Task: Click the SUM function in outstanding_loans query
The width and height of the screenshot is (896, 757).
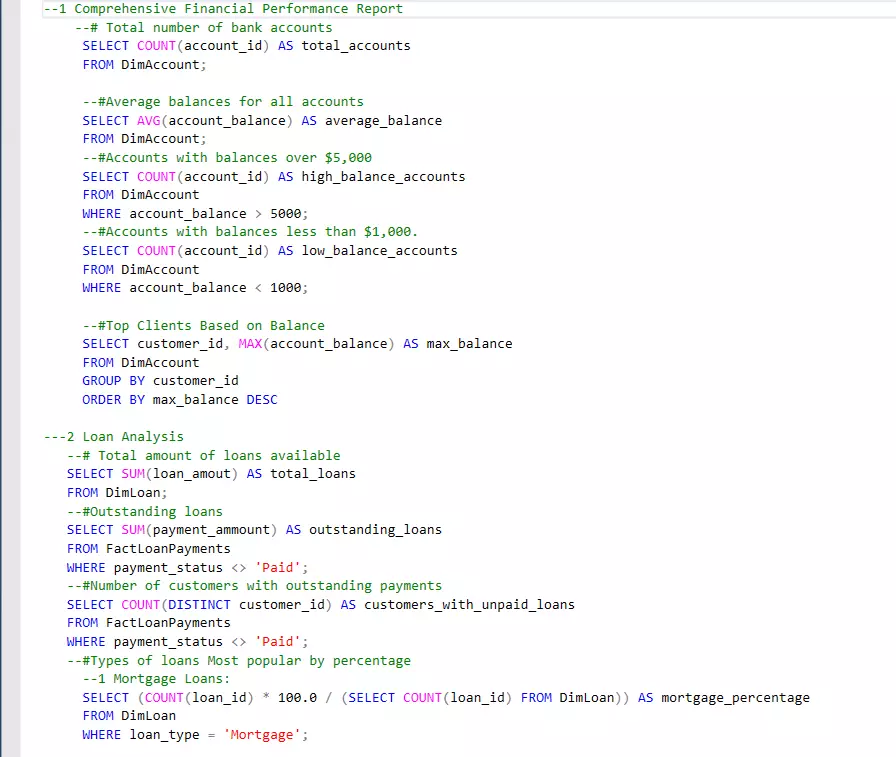Action: coord(136,529)
